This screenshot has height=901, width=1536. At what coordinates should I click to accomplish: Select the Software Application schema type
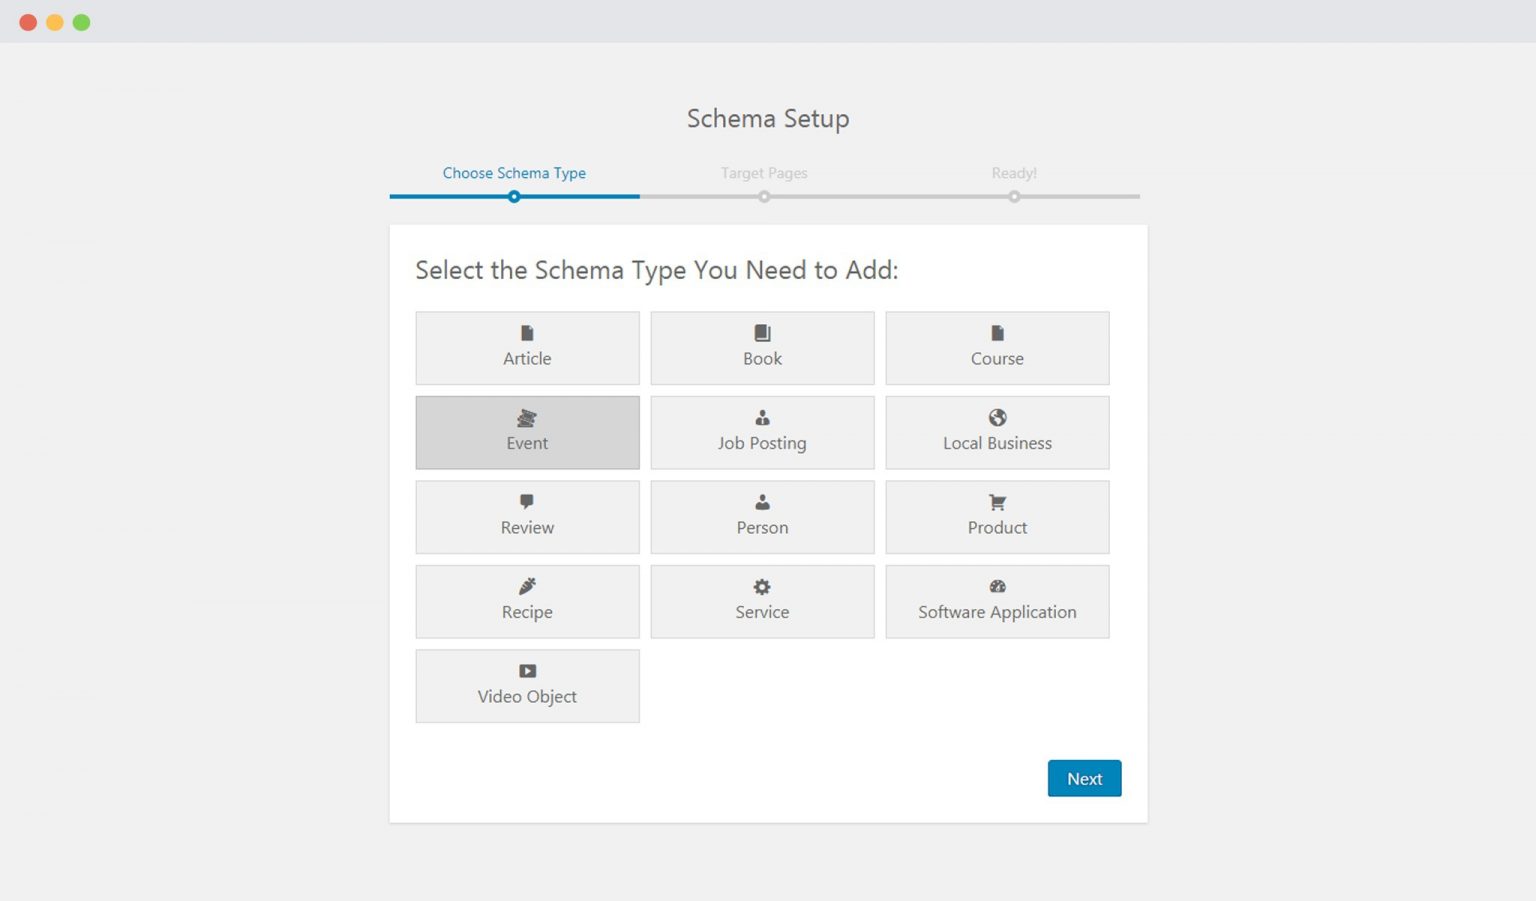[997, 601]
